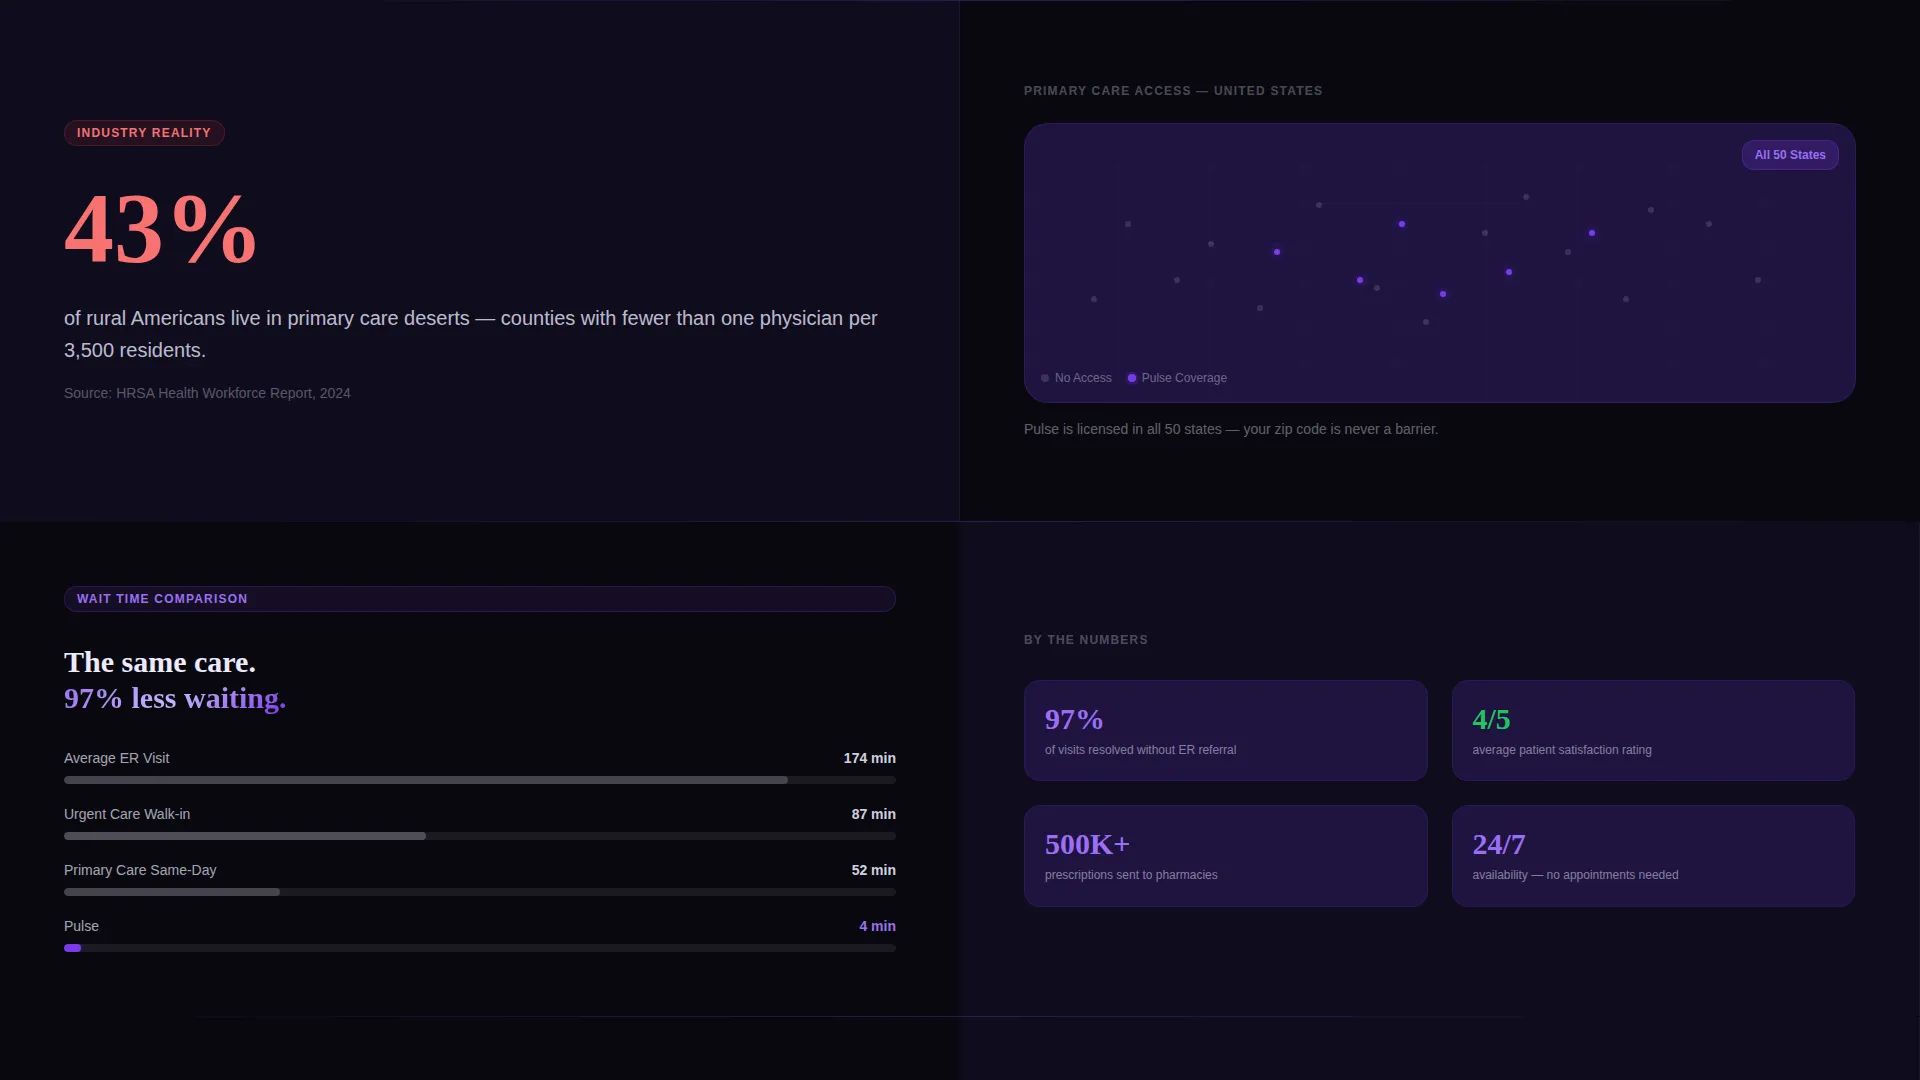1920x1080 pixels.
Task: Click the 174 min value label
Action: tap(869, 758)
